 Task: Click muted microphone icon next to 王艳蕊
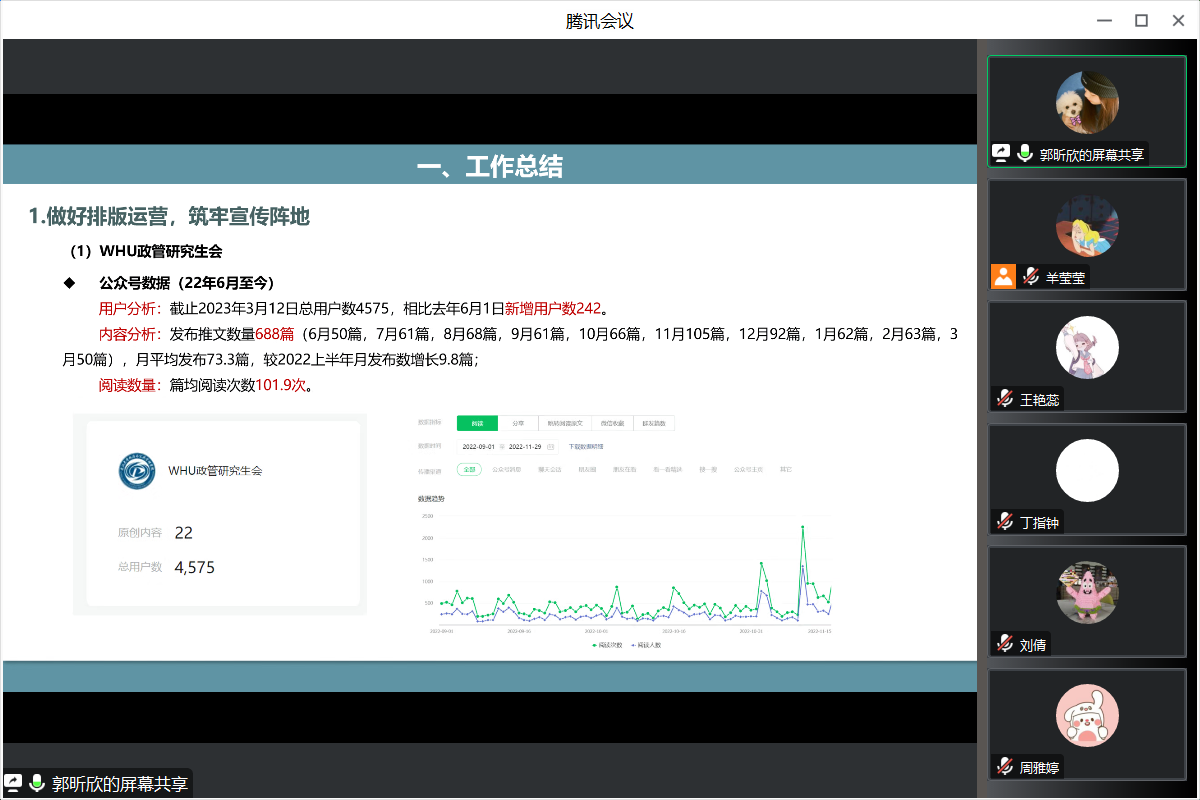pos(1005,399)
